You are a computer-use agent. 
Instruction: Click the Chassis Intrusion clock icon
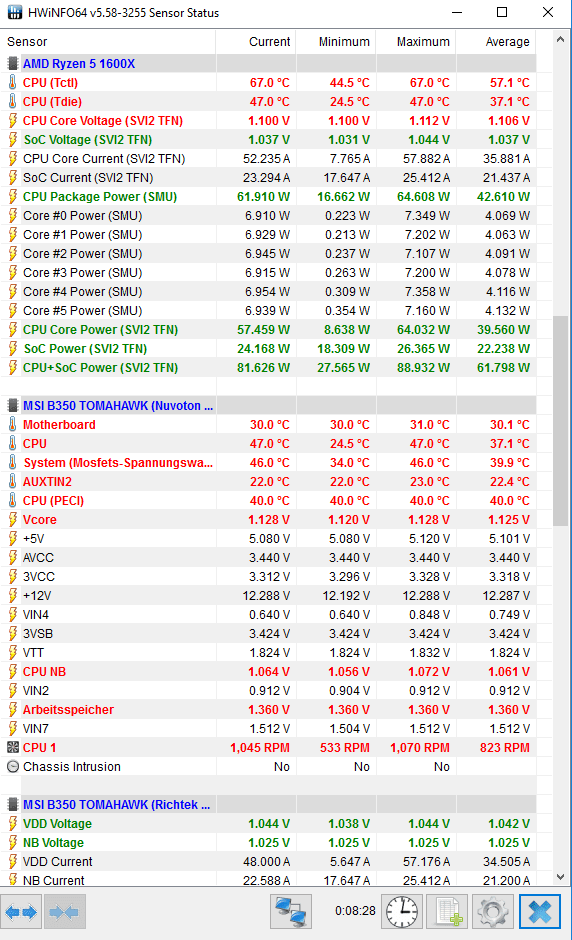[13, 767]
